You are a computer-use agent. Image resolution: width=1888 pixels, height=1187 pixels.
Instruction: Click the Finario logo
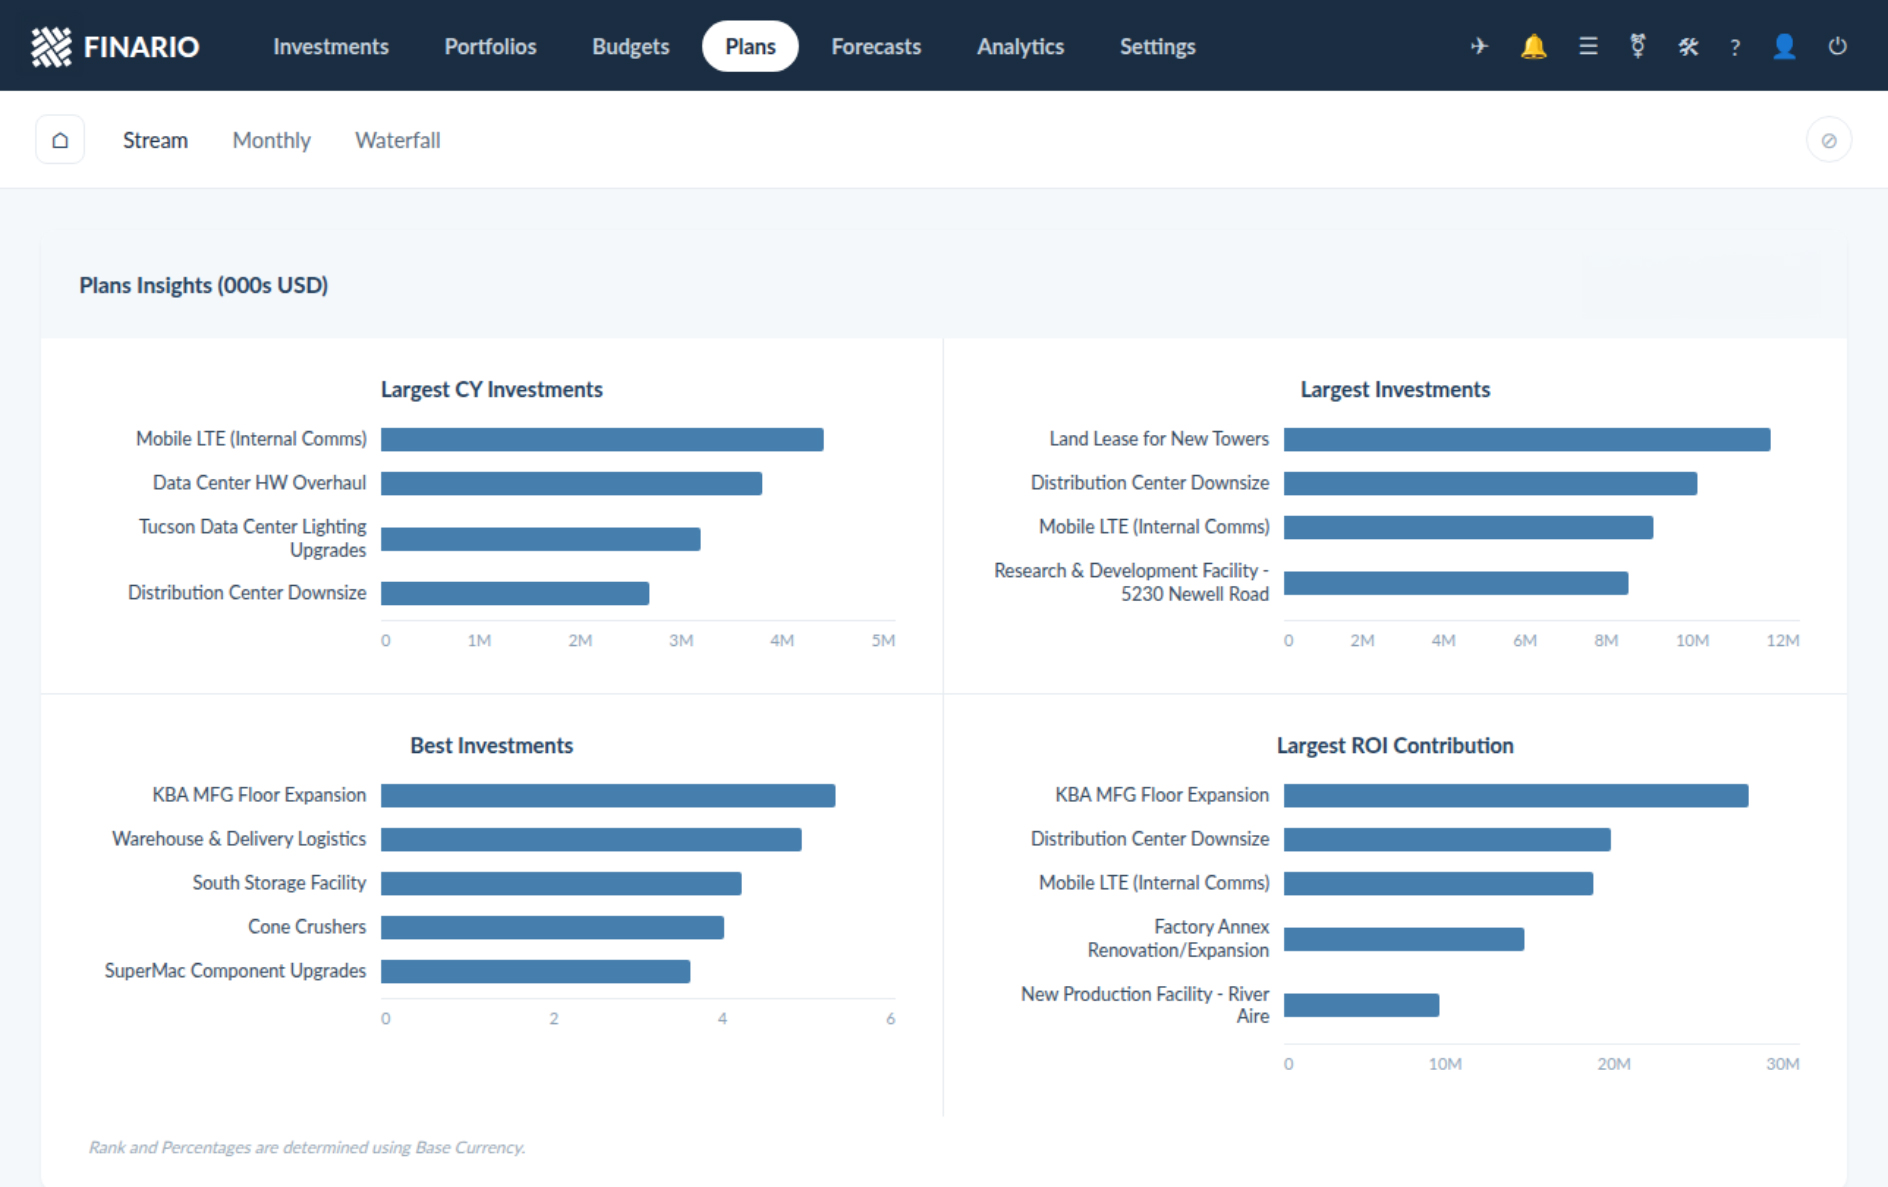pyautogui.click(x=115, y=46)
